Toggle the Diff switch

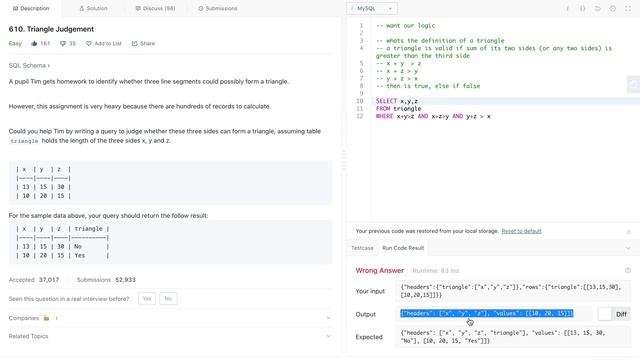pyautogui.click(x=605, y=314)
